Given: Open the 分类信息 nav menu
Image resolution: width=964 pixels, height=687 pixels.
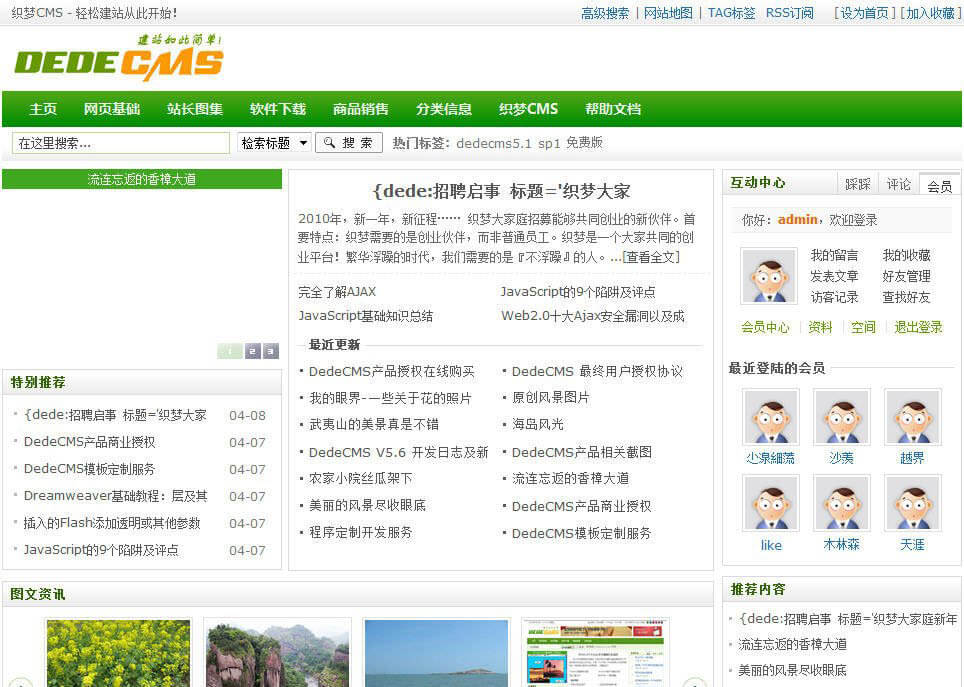Looking at the screenshot, I should coord(444,109).
